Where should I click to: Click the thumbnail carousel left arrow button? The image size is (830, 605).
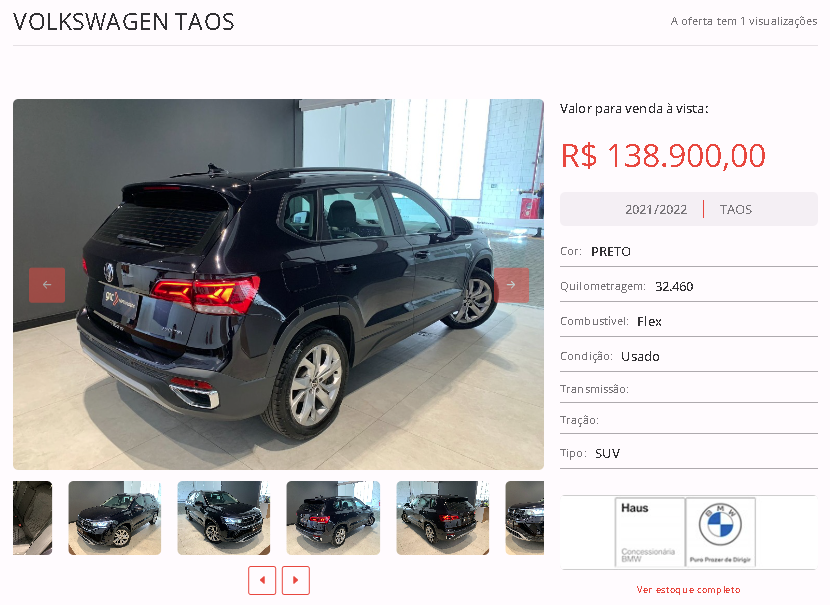coord(262,580)
